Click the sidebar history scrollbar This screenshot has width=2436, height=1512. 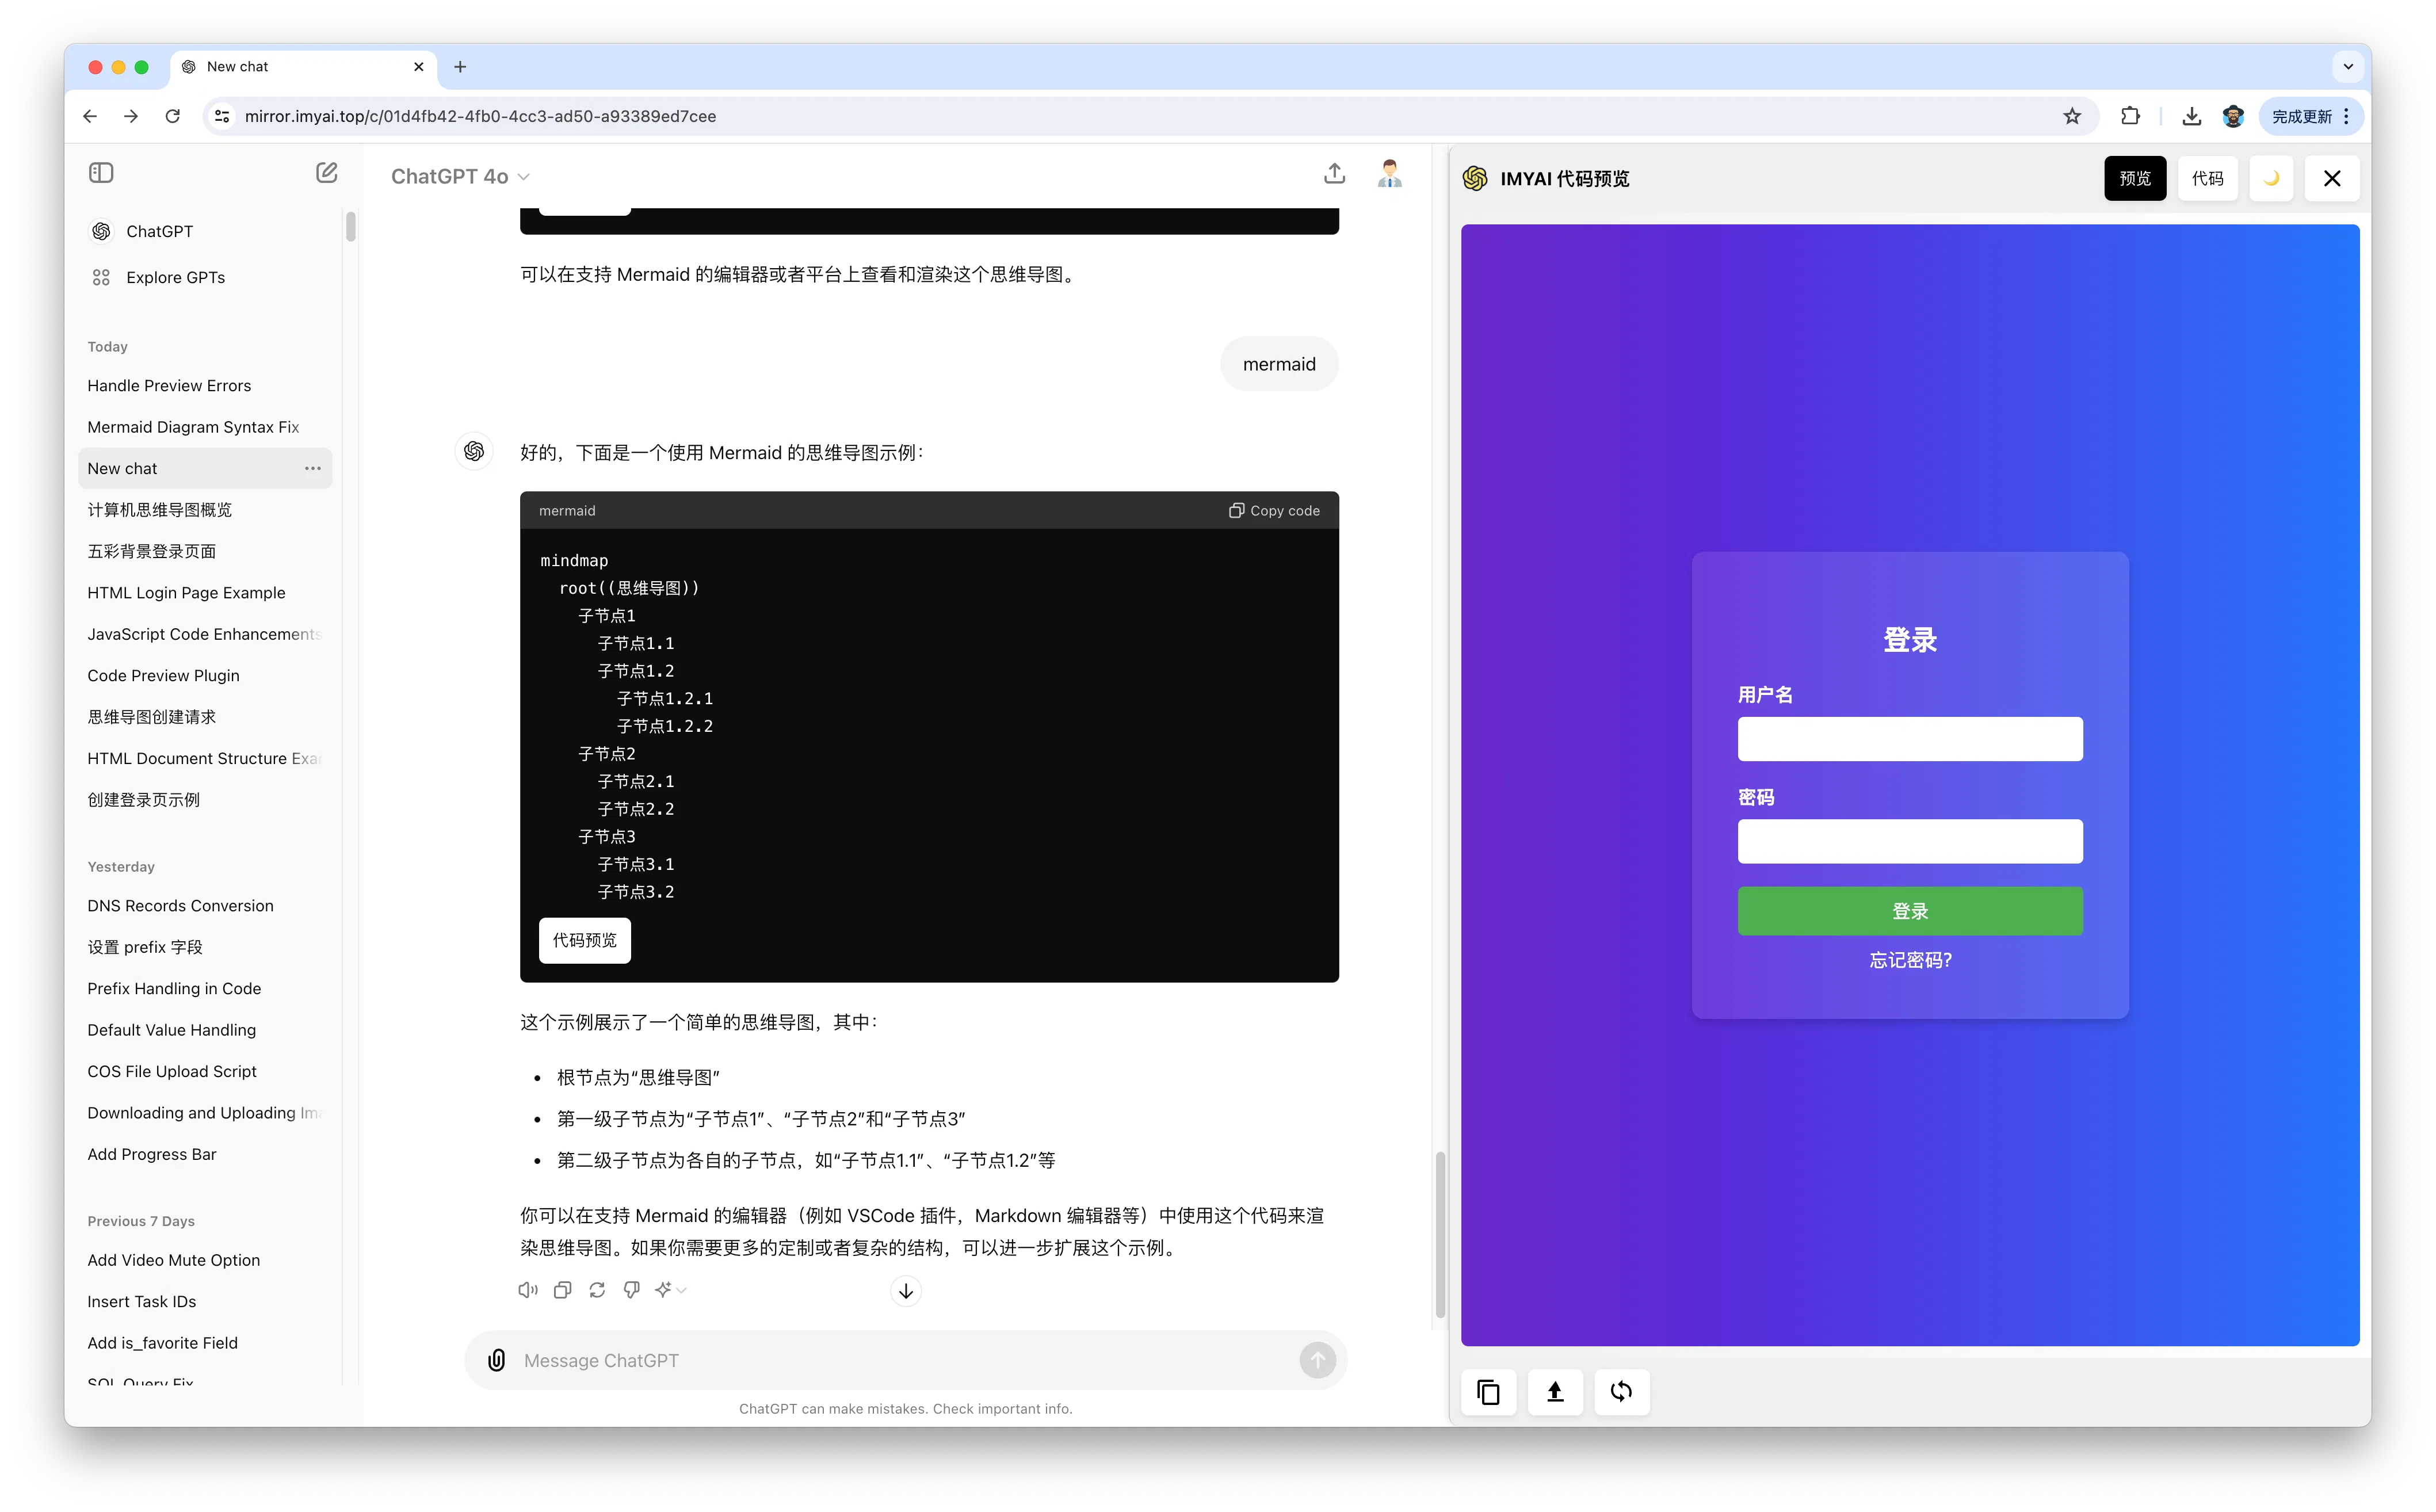click(x=350, y=226)
